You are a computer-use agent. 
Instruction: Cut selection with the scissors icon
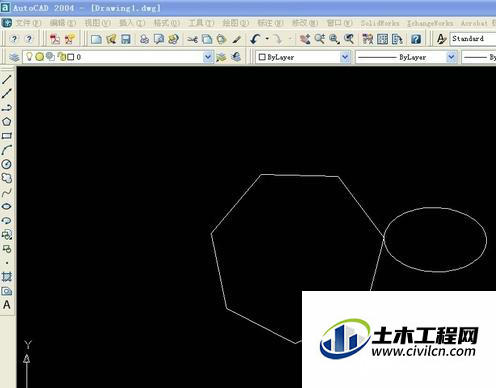coord(192,39)
